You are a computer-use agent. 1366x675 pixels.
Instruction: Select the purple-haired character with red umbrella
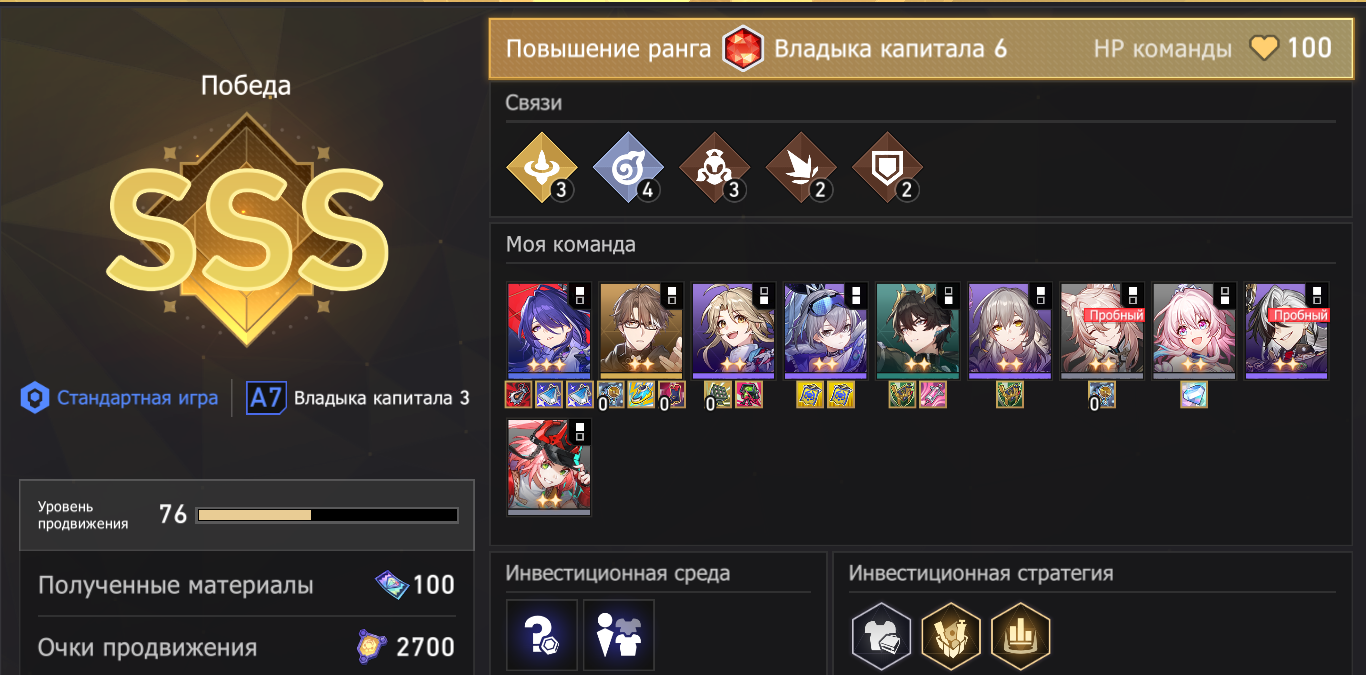point(549,331)
